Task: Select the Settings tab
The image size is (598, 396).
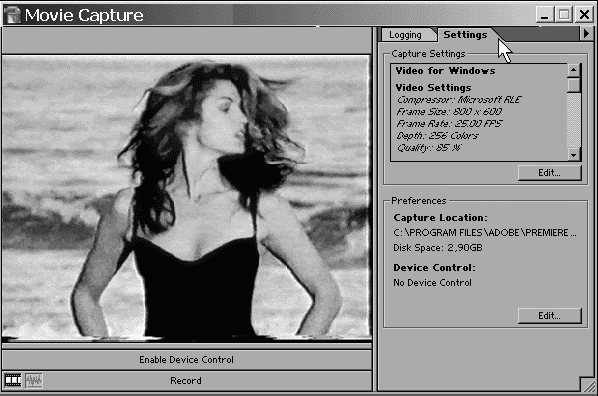Action: [465, 35]
